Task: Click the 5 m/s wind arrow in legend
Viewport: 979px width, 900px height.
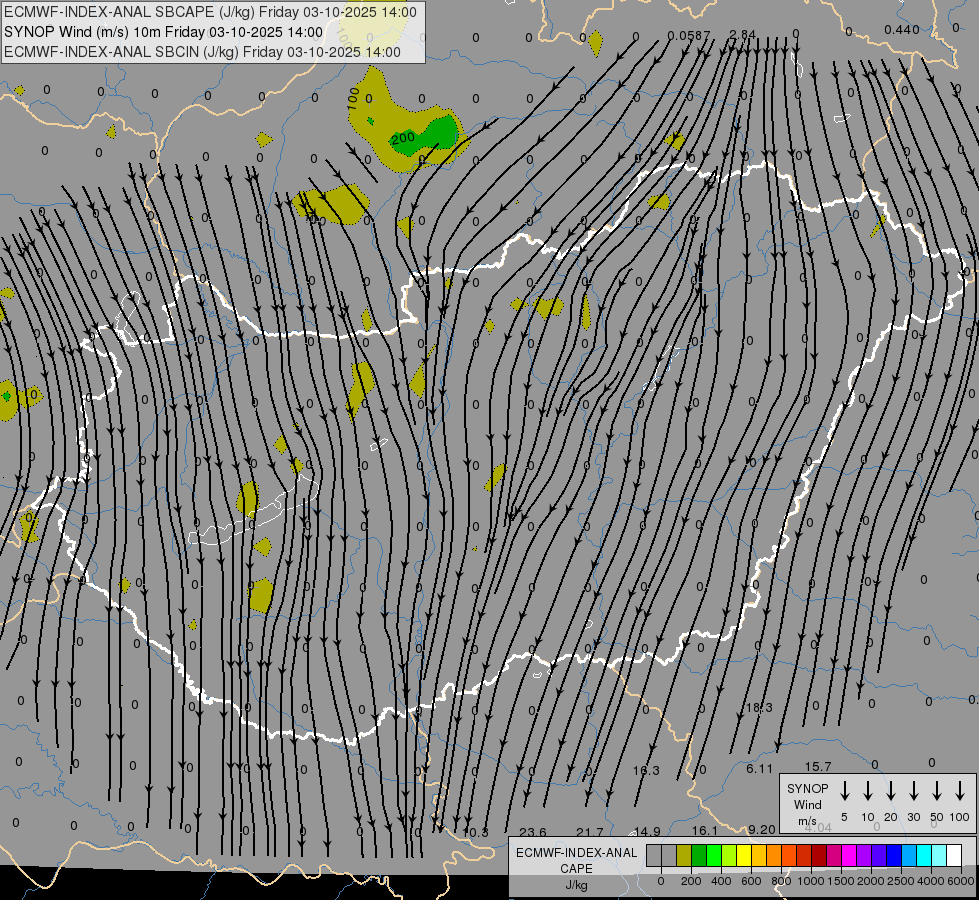Action: pos(845,791)
